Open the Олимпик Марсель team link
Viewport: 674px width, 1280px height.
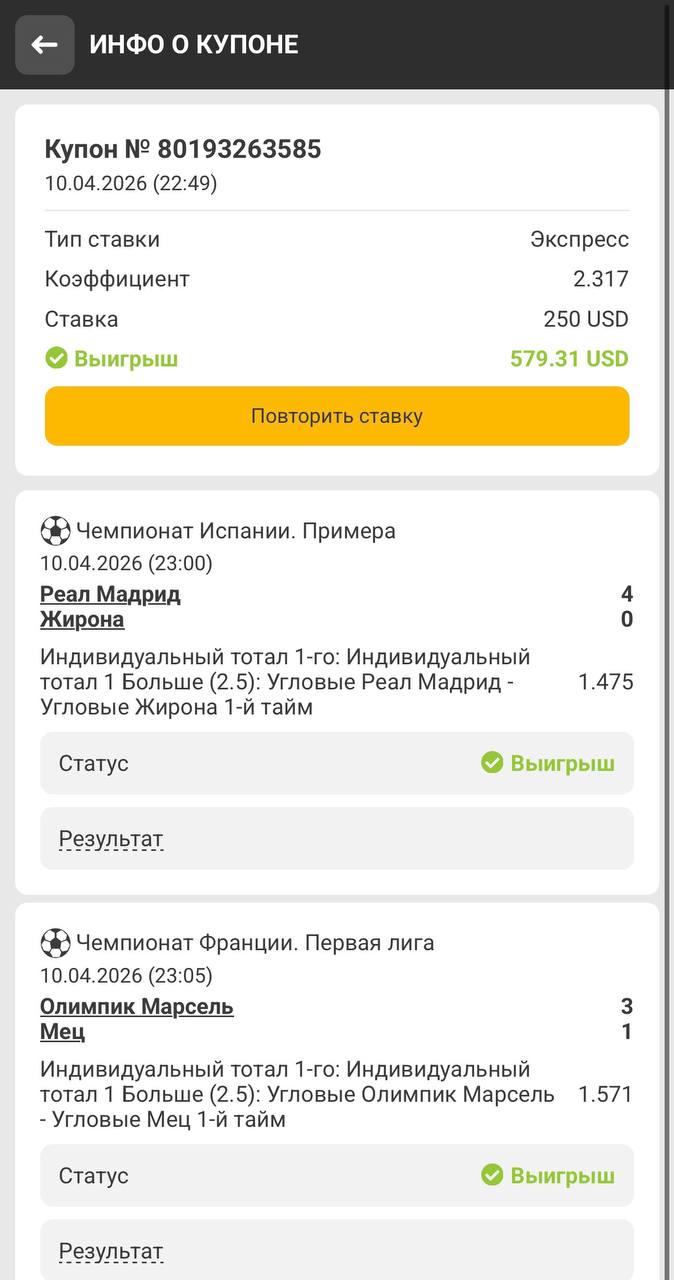137,1006
